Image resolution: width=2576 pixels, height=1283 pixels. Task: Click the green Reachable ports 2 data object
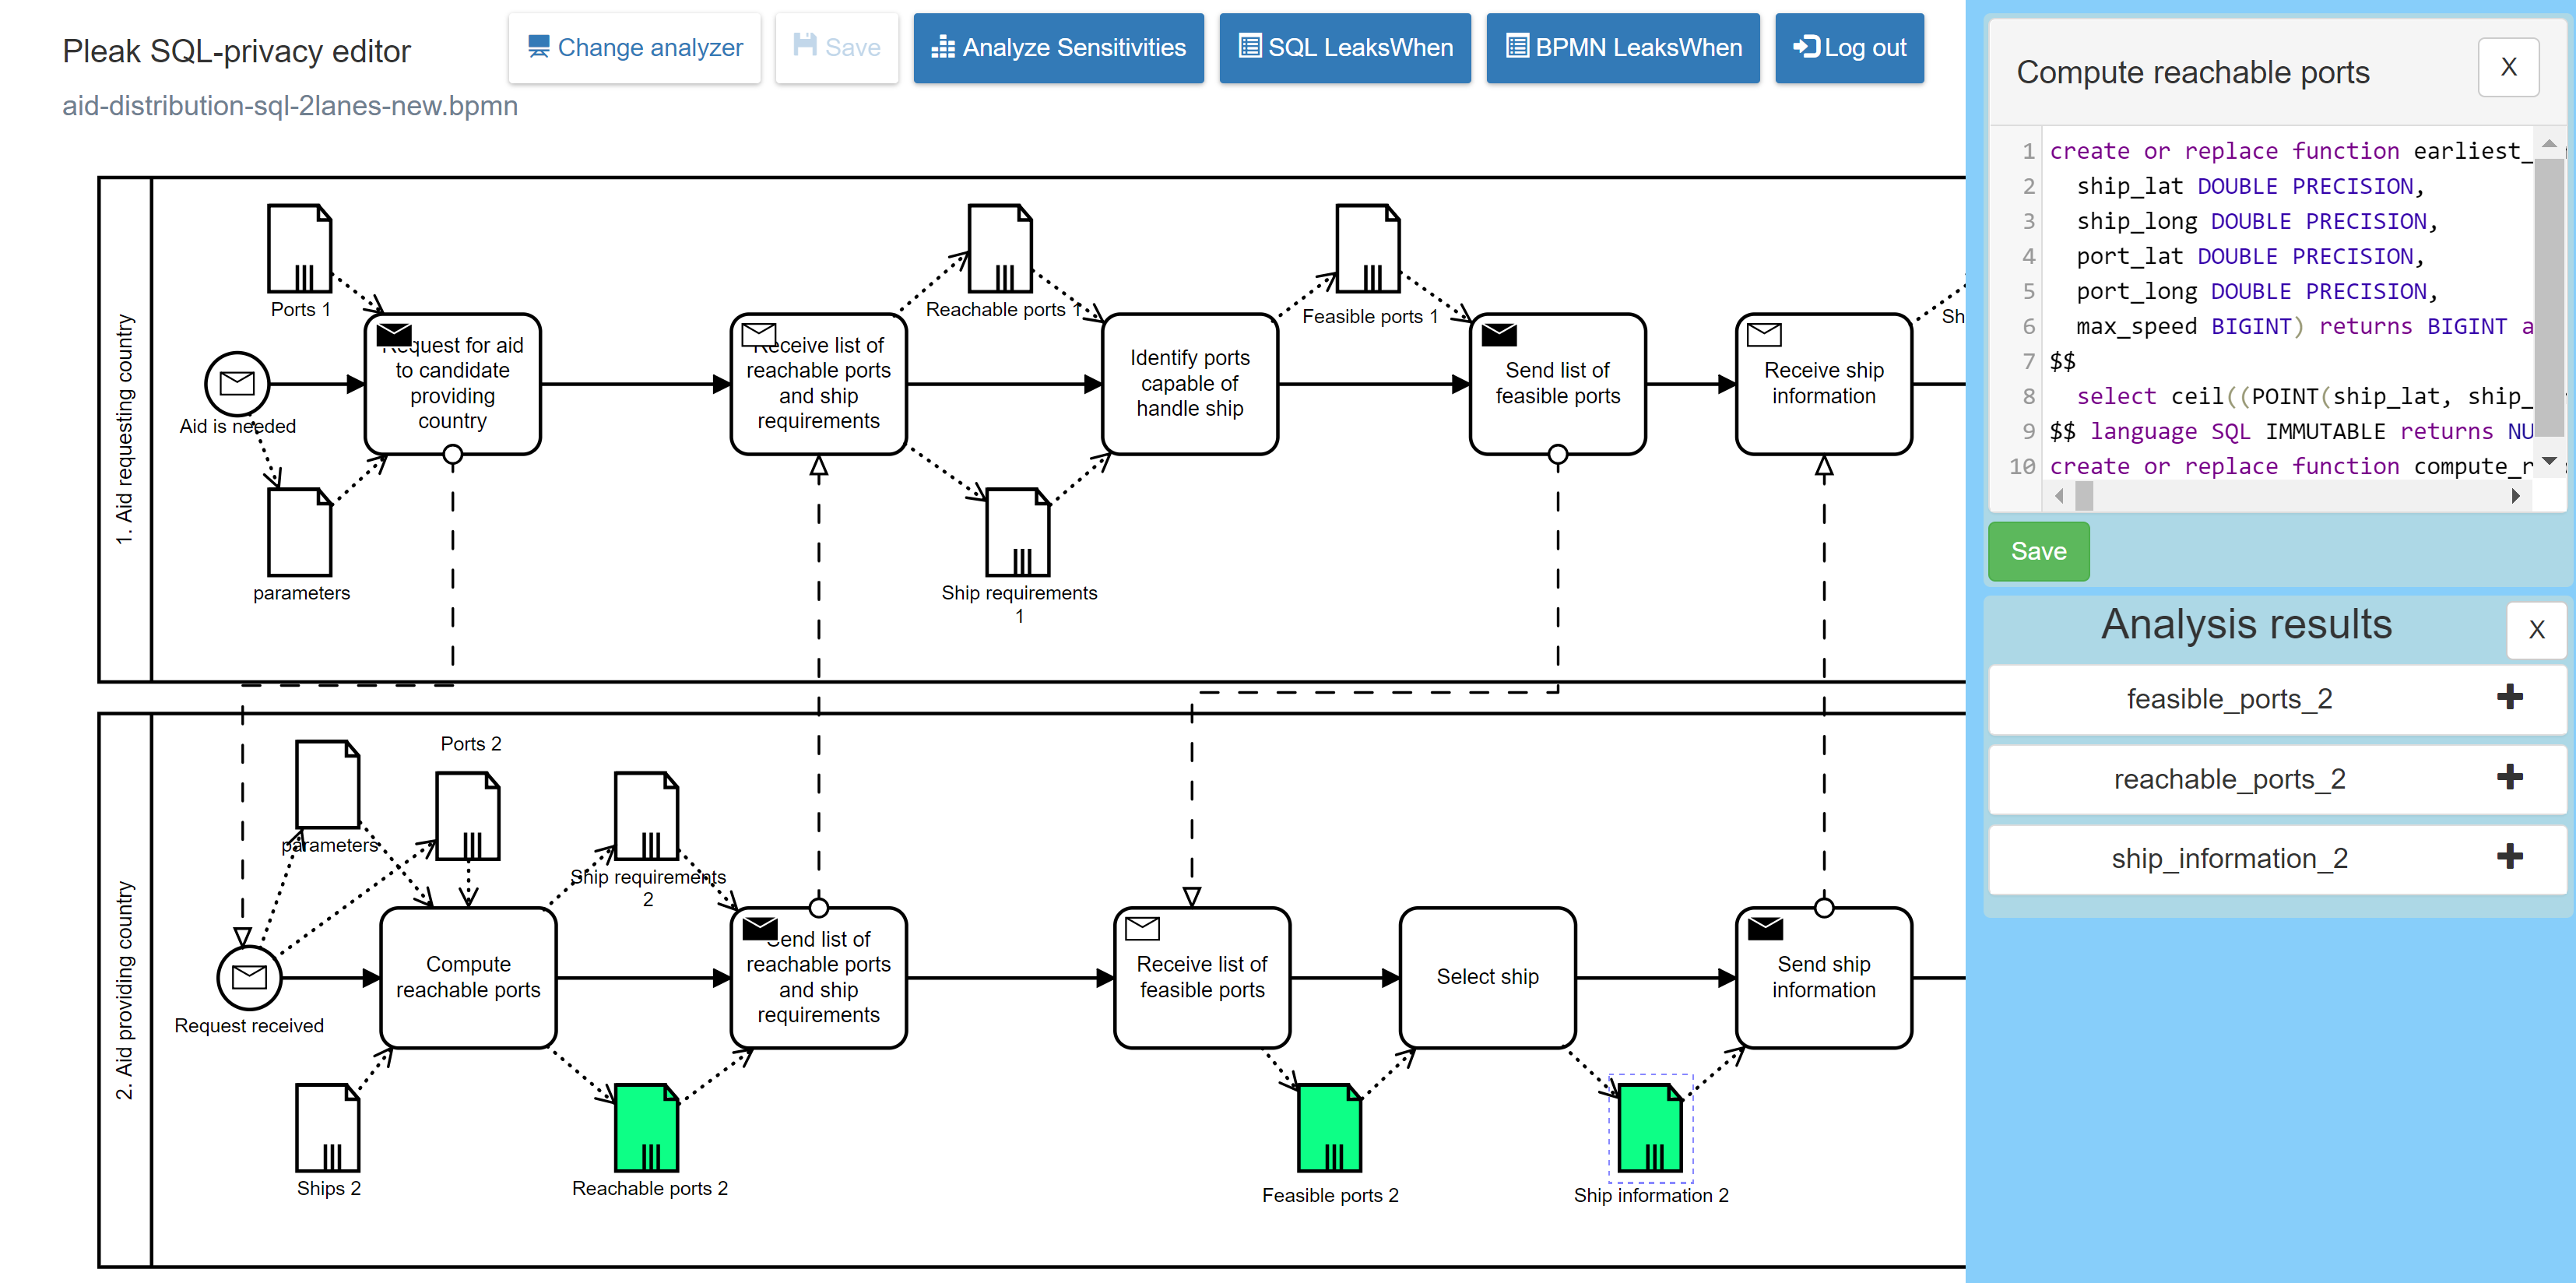[x=646, y=1127]
